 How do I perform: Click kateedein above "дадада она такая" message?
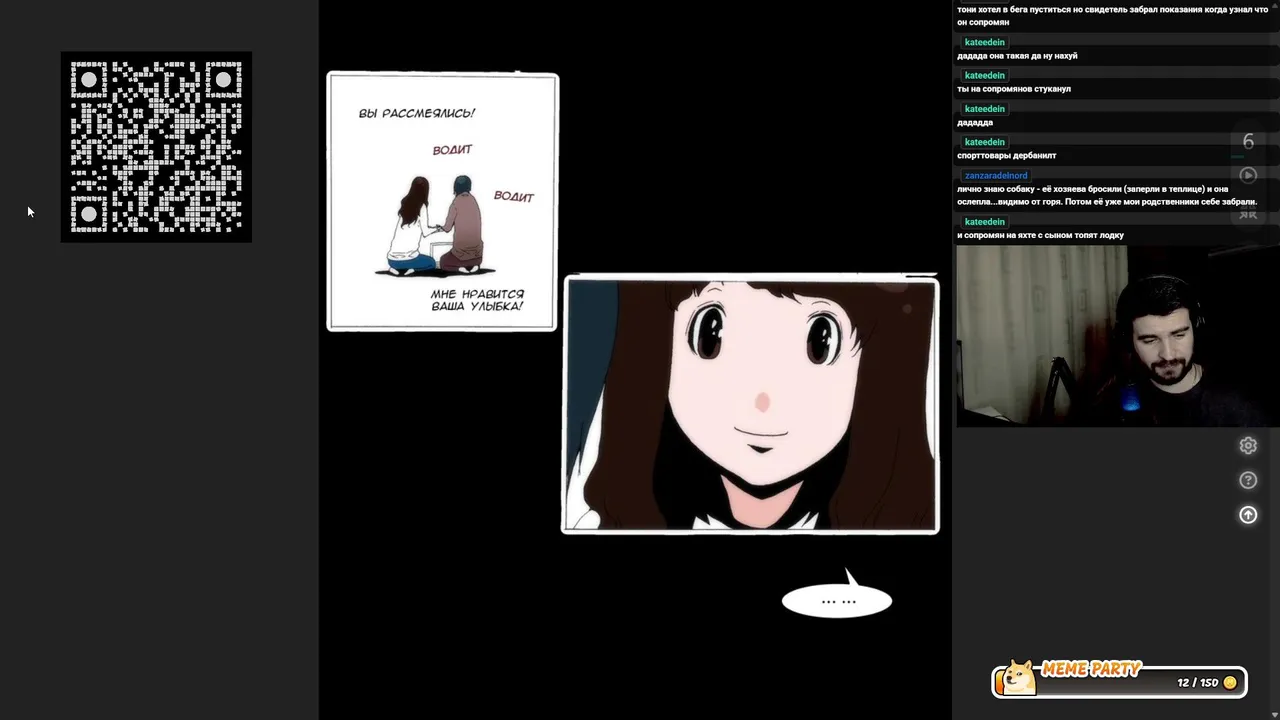[985, 43]
